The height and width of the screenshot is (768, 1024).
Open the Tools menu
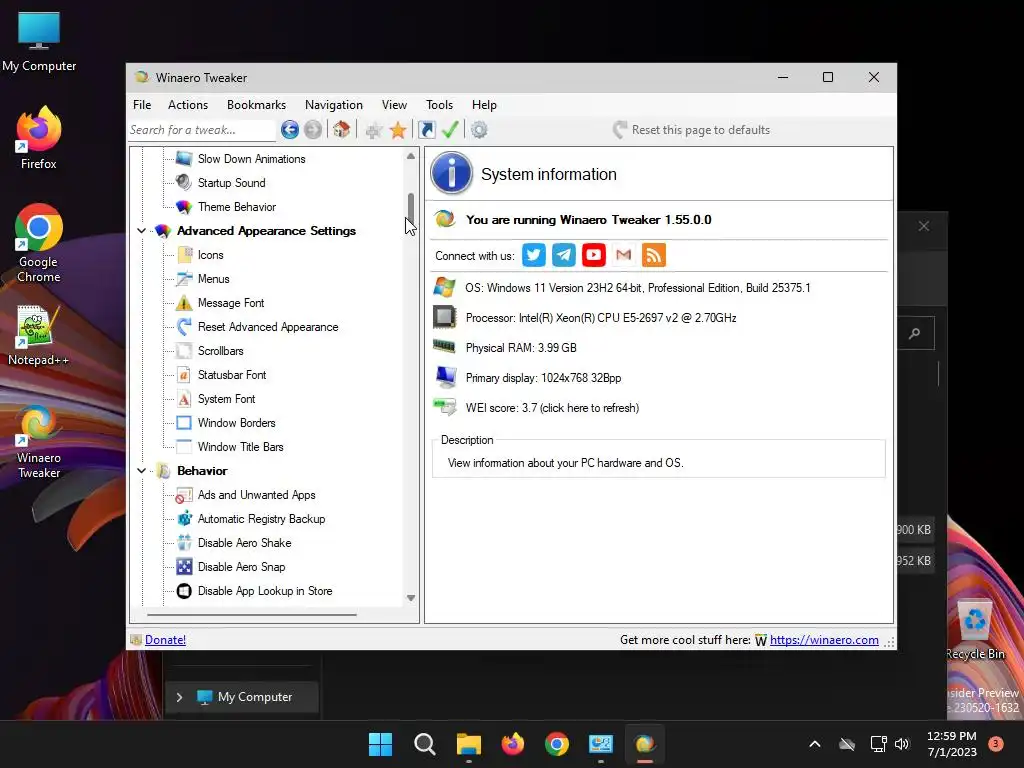tap(439, 105)
